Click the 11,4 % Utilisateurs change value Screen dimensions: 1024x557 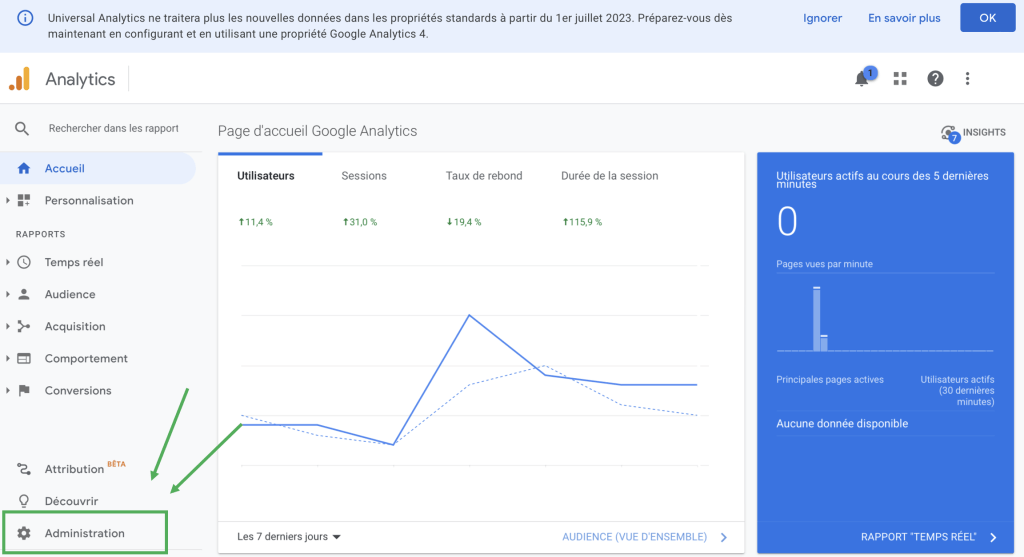click(255, 222)
